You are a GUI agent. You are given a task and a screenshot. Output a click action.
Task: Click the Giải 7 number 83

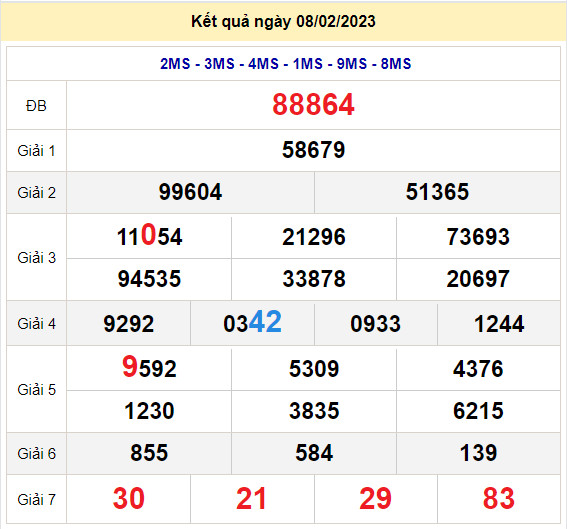pyautogui.click(x=499, y=499)
